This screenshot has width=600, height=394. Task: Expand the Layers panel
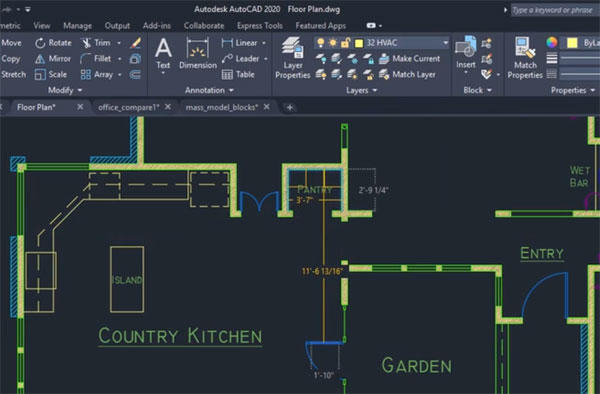362,90
